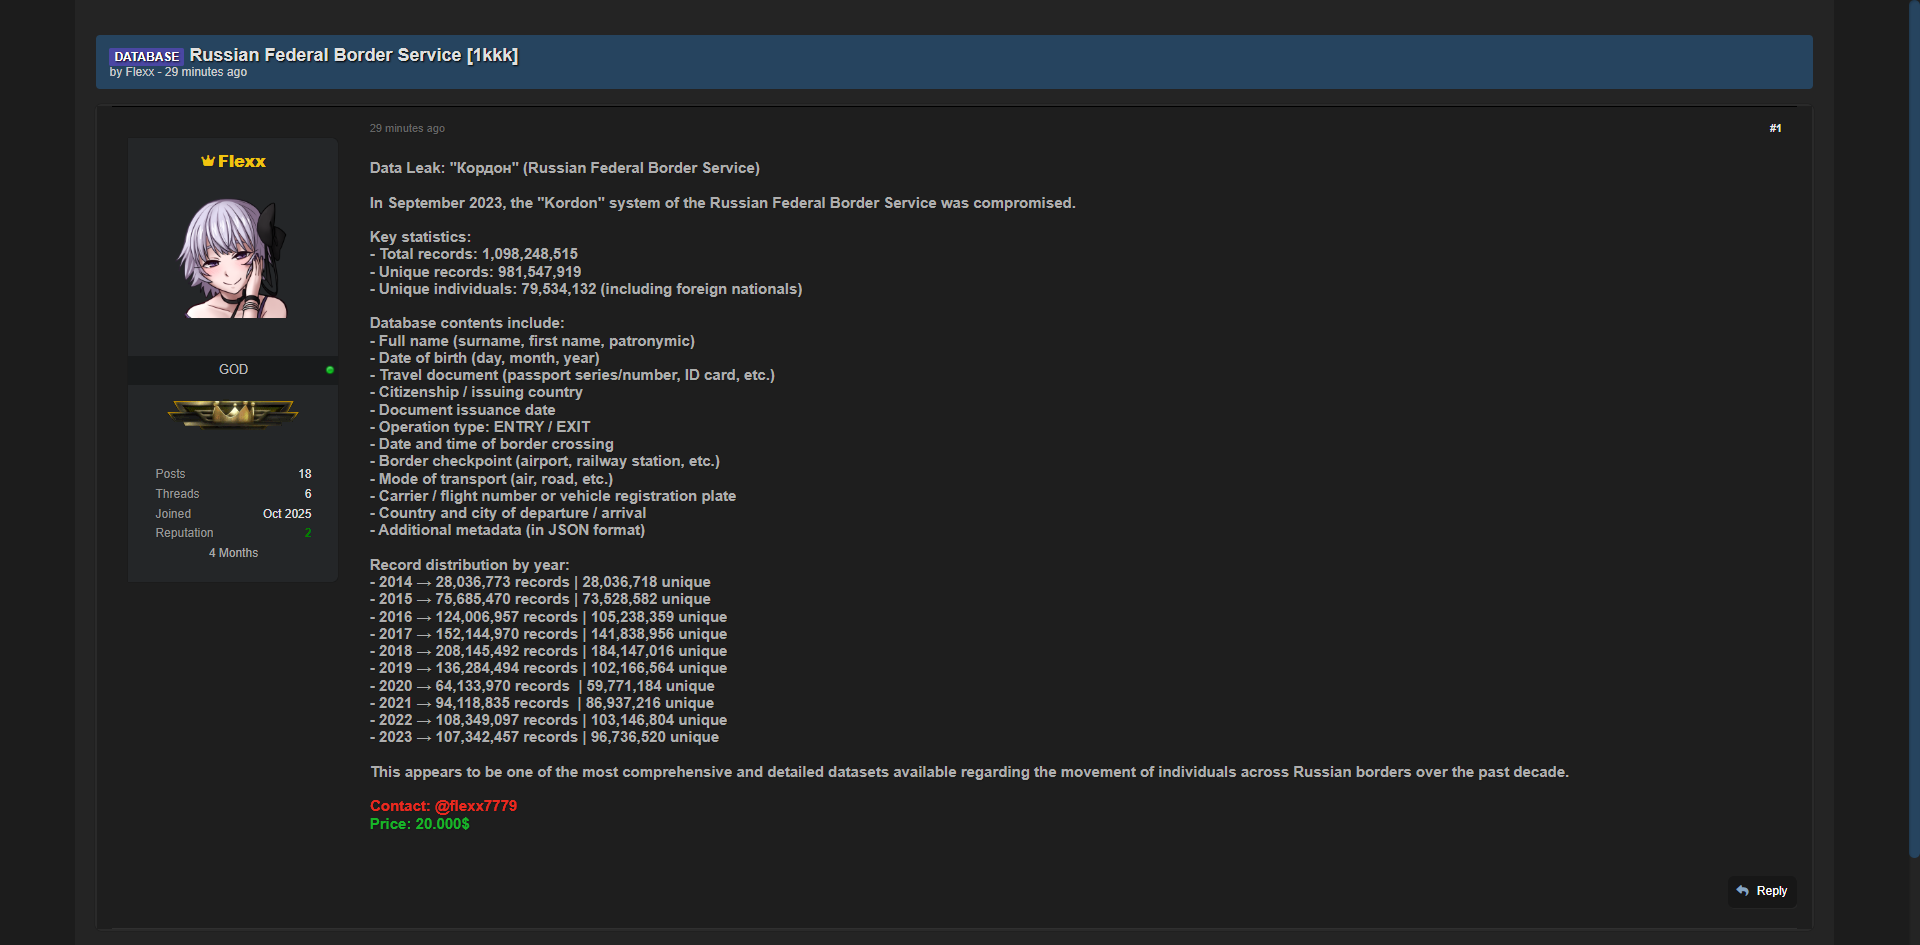
Task: View the Posts count 18
Action: [304, 474]
